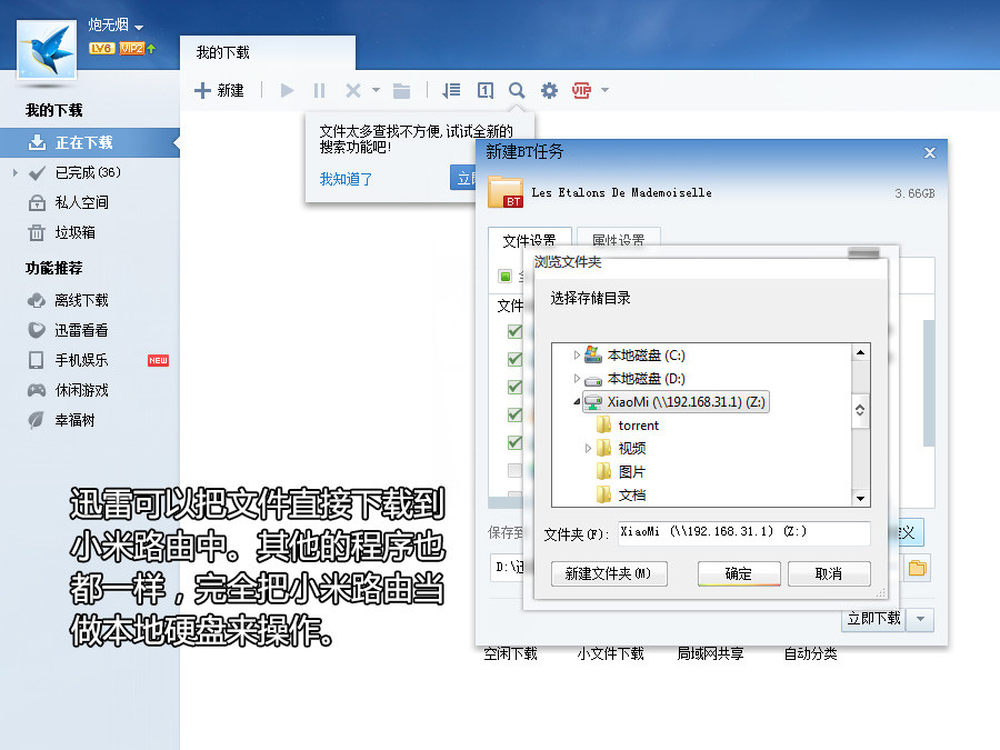The image size is (1000, 750).
Task: Toggle the green select-all checkbox
Action: tap(505, 276)
